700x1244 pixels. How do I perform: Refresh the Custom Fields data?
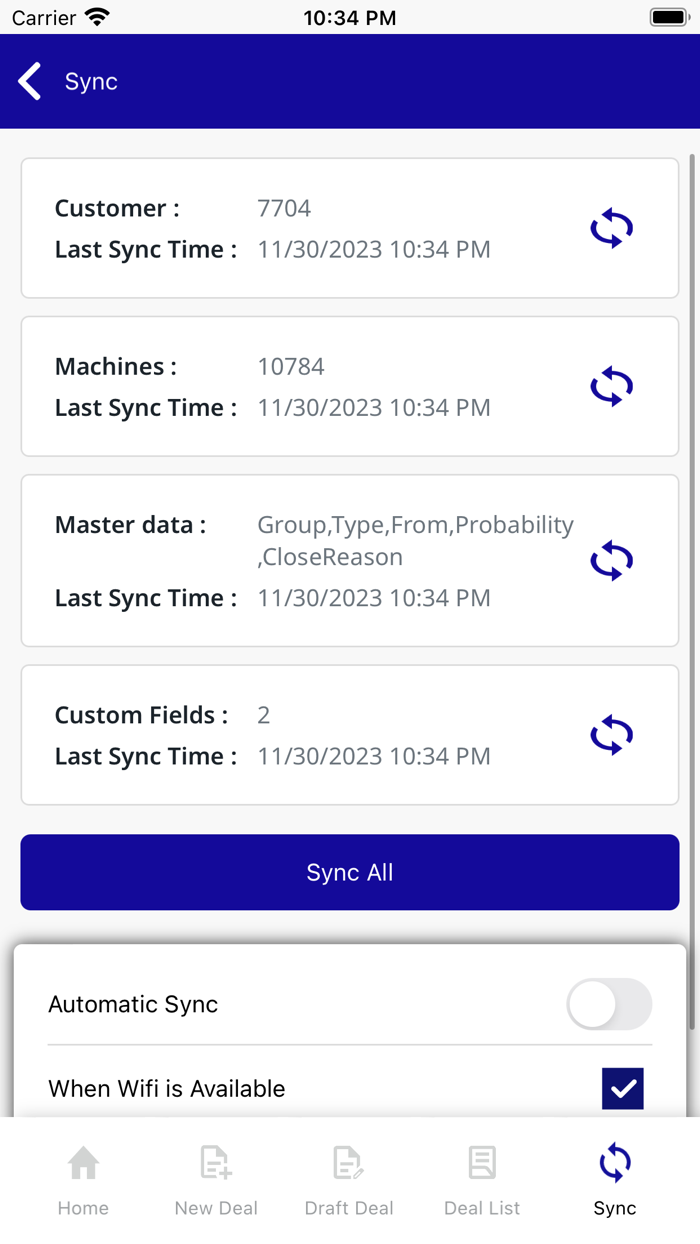tap(610, 734)
